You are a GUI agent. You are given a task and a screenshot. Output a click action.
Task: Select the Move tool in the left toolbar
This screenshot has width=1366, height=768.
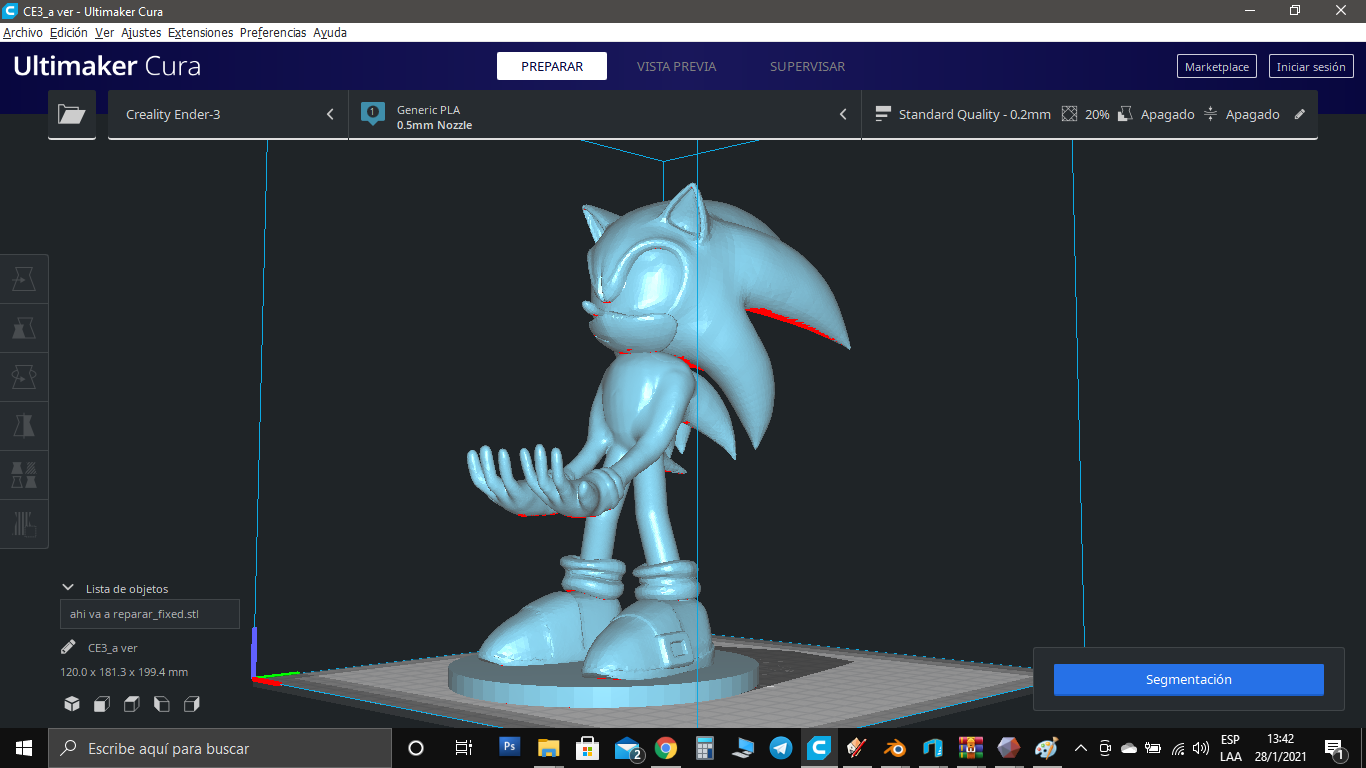(24, 279)
